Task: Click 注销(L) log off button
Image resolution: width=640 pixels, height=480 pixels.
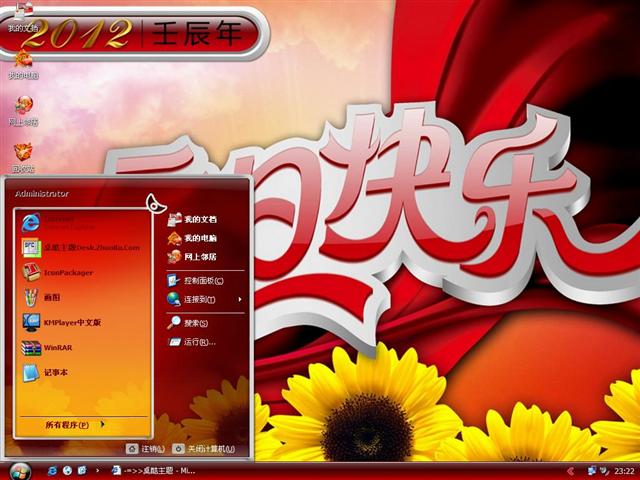Action: click(x=145, y=449)
